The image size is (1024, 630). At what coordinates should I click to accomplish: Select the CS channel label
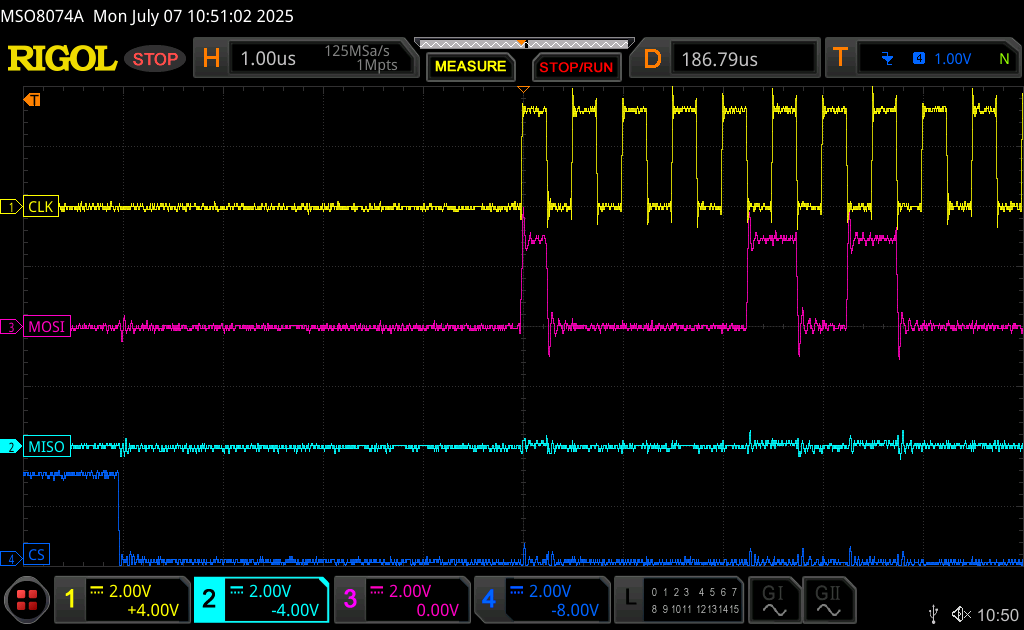coord(37,555)
